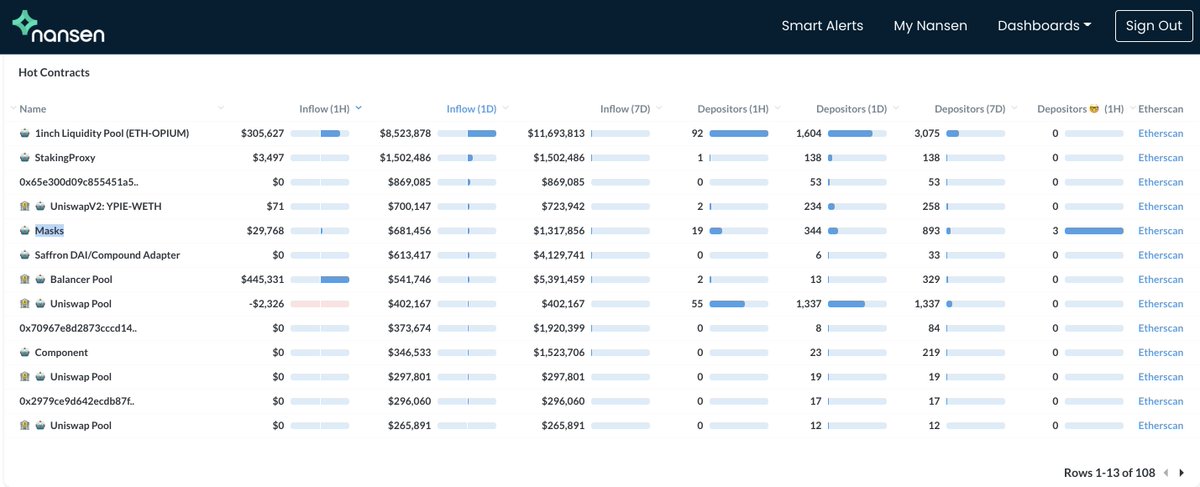Click smart money emoji in Depositors header
This screenshot has width=1200, height=487.
click(x=1095, y=108)
